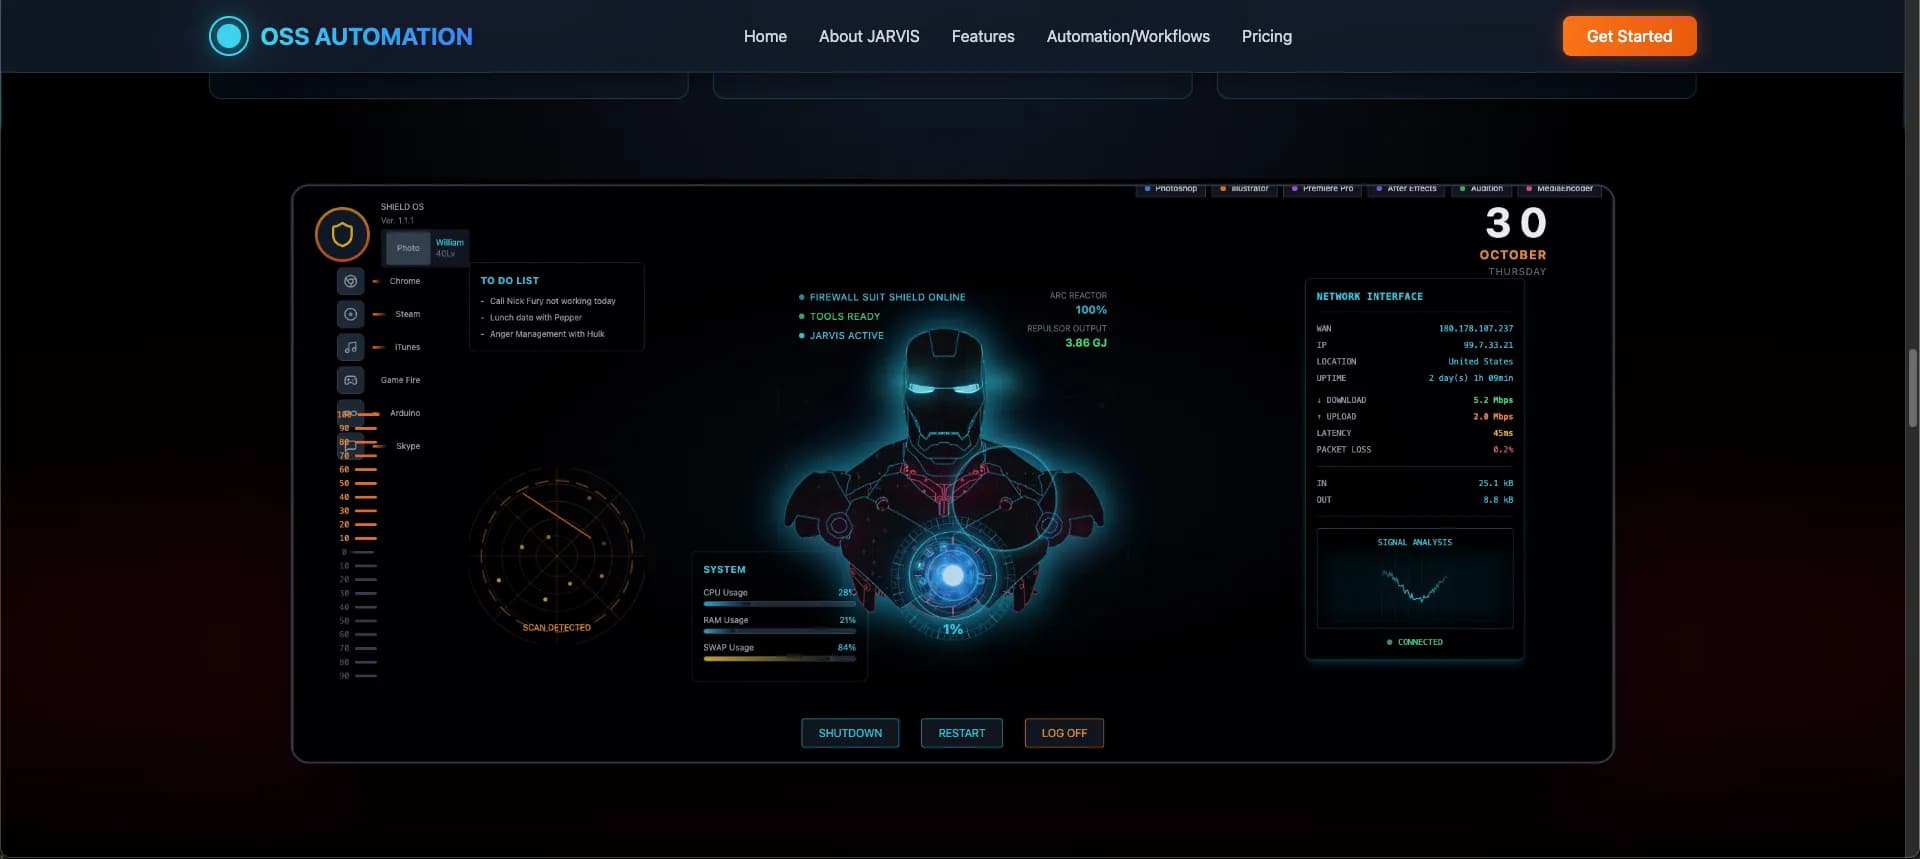Select the Premiere Pro tab
1920x859 pixels.
tap(1322, 189)
